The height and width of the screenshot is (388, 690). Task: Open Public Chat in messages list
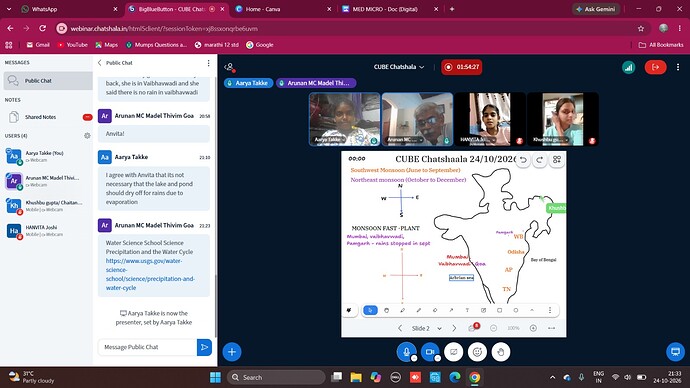click(48, 81)
